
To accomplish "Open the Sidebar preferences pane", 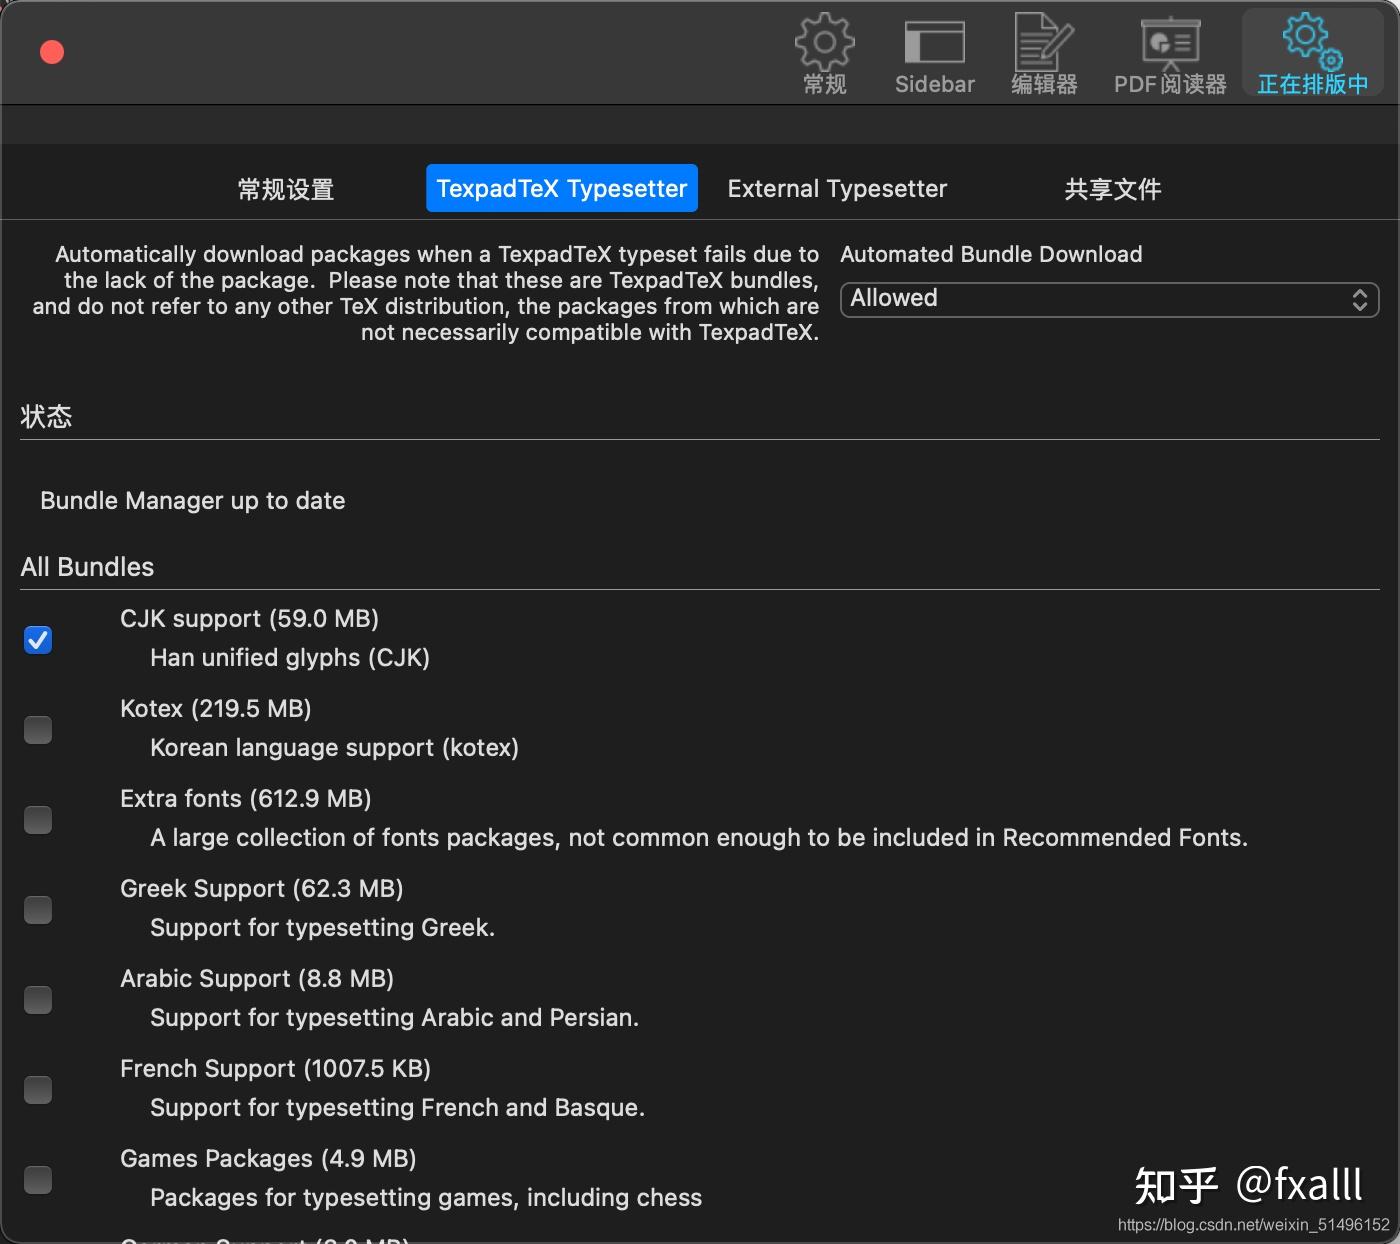I will click(934, 56).
